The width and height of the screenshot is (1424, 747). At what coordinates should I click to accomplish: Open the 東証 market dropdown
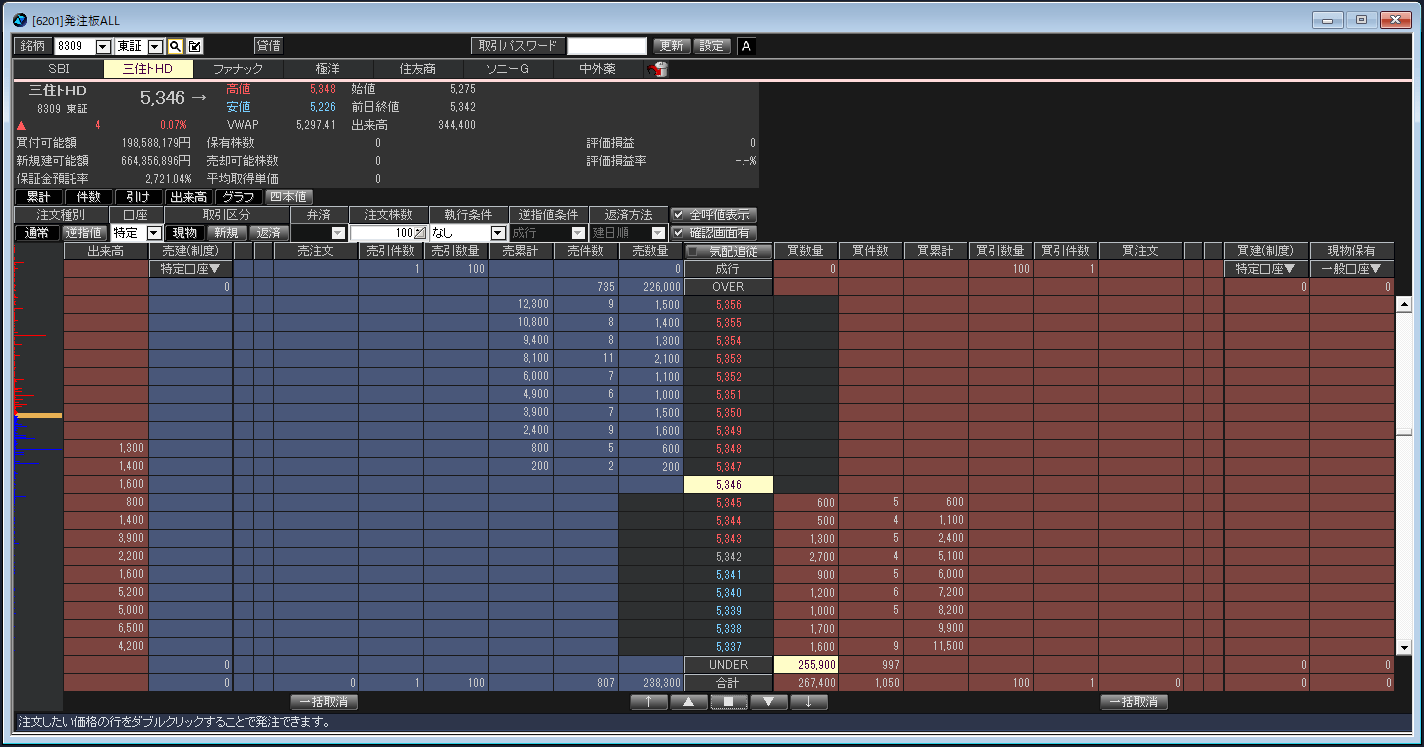pyautogui.click(x=155, y=47)
